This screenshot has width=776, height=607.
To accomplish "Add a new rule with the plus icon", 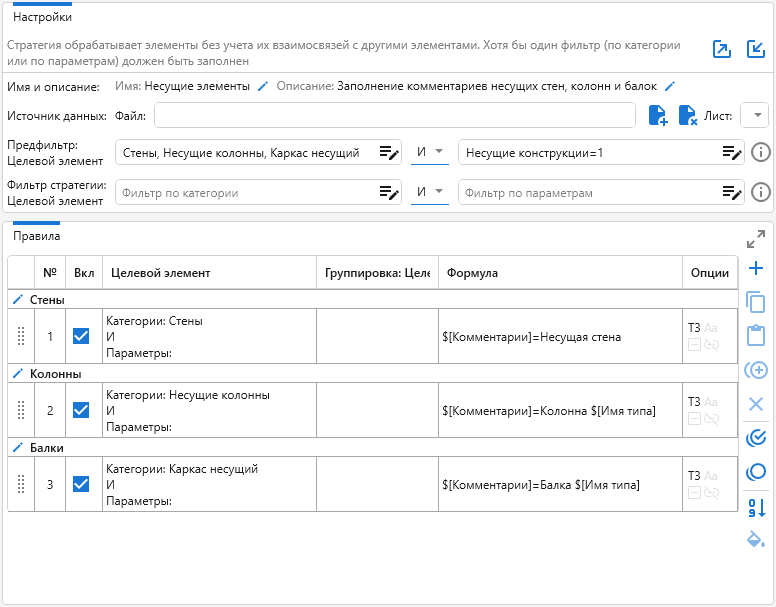I will (756, 269).
